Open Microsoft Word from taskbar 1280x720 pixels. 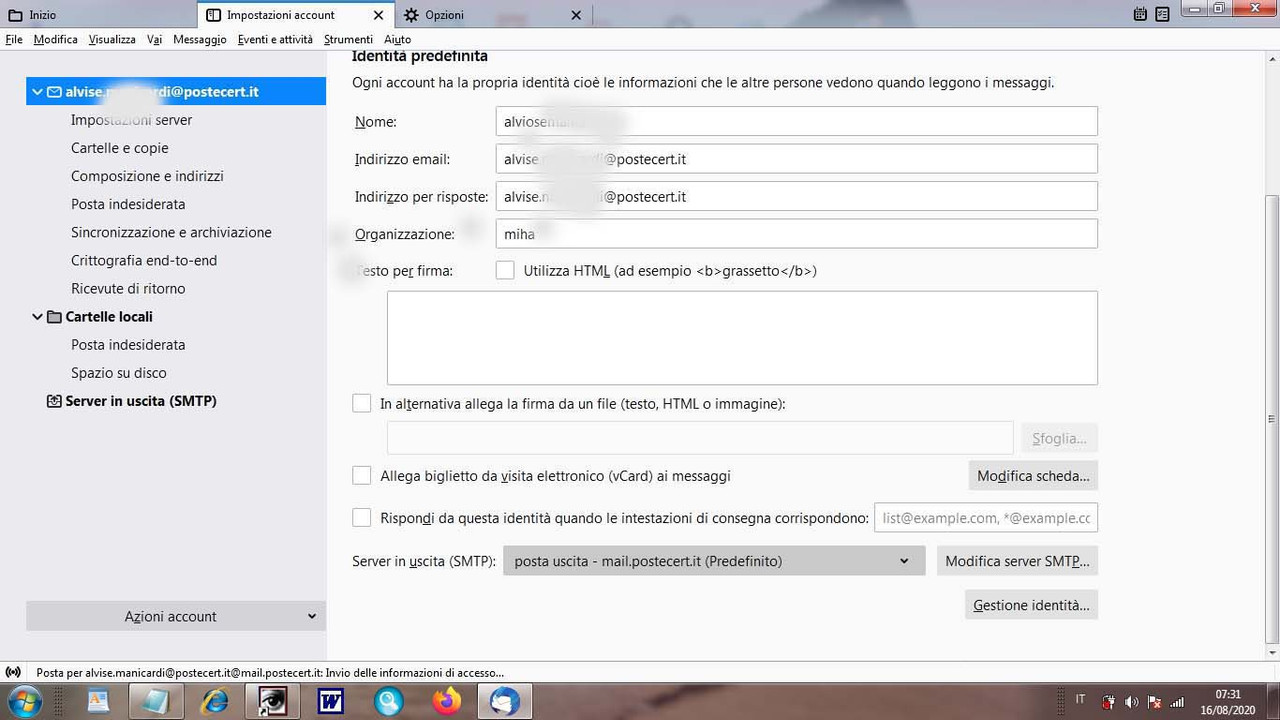pos(331,702)
